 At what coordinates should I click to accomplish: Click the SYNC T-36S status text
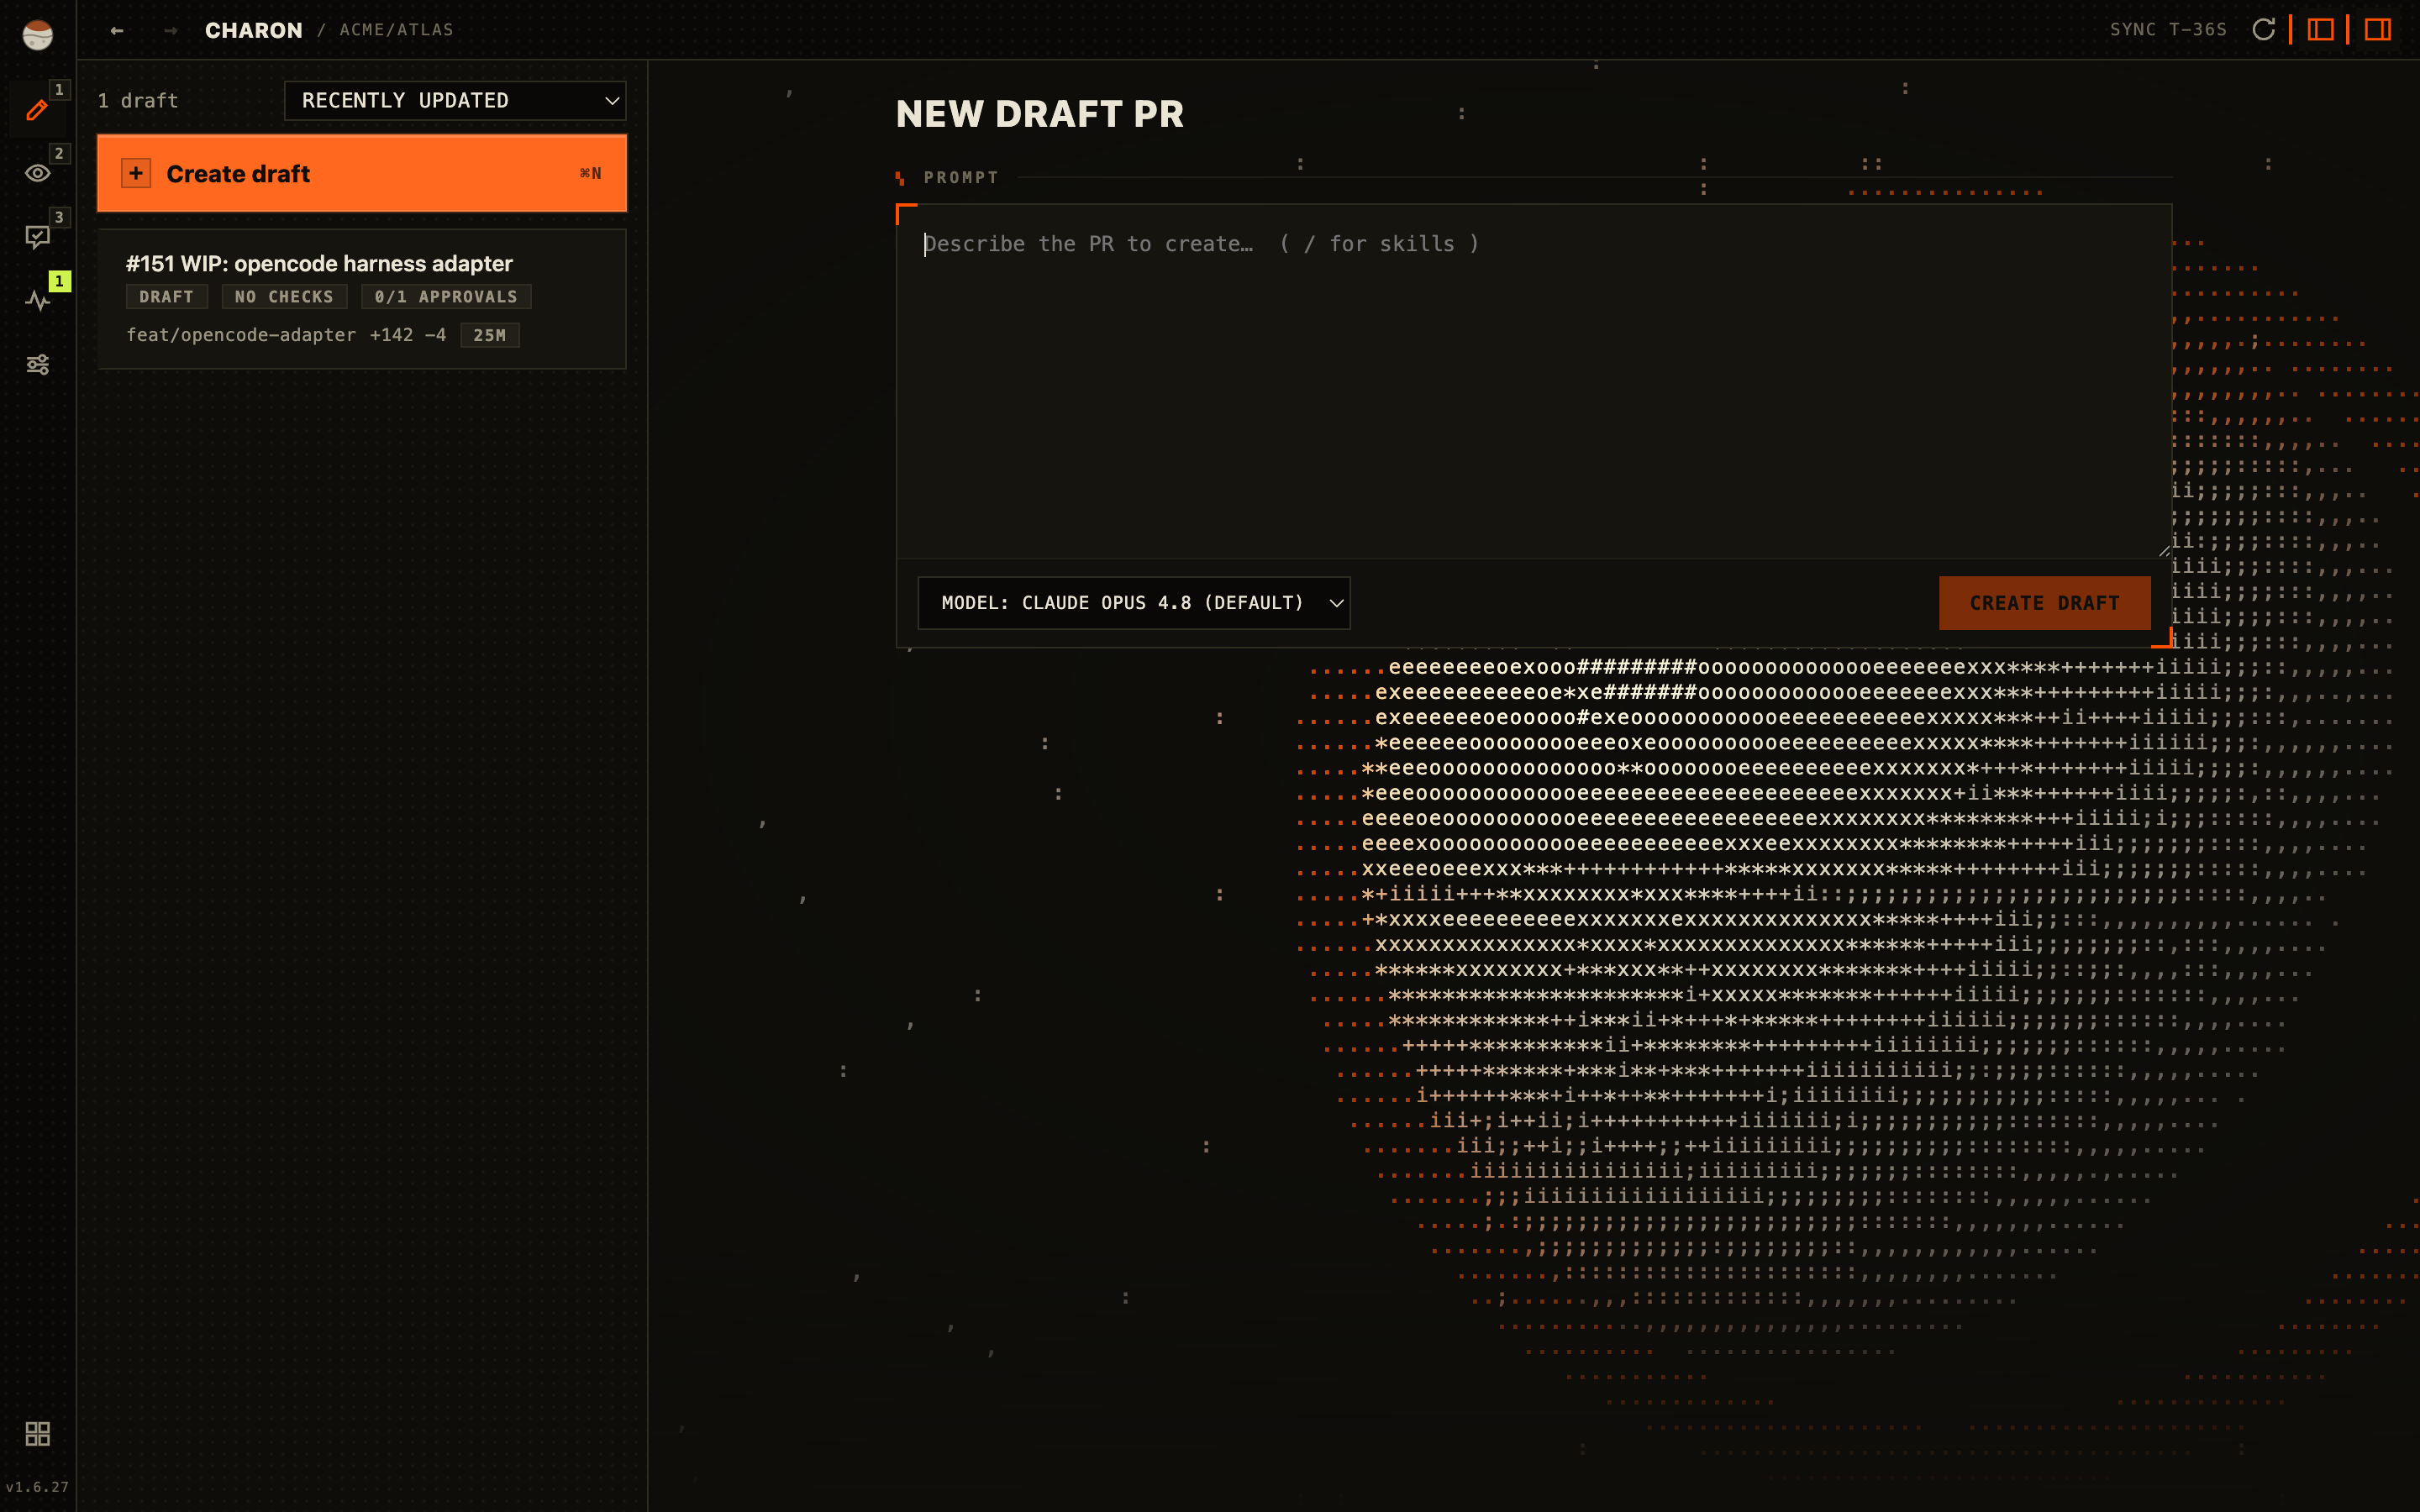click(x=2168, y=30)
